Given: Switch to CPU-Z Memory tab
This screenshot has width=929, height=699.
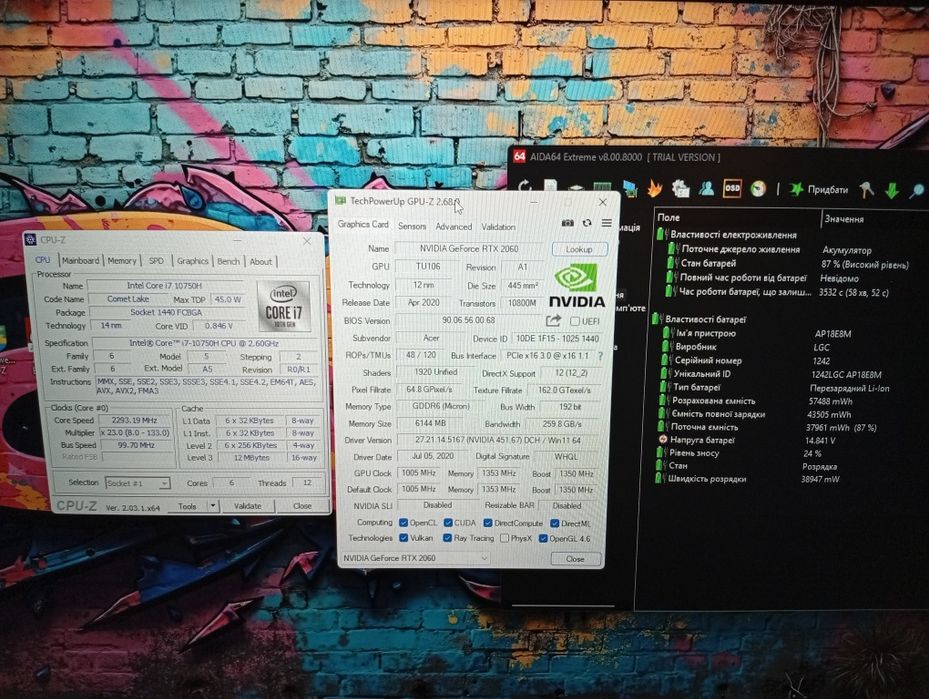Looking at the screenshot, I should [x=122, y=261].
